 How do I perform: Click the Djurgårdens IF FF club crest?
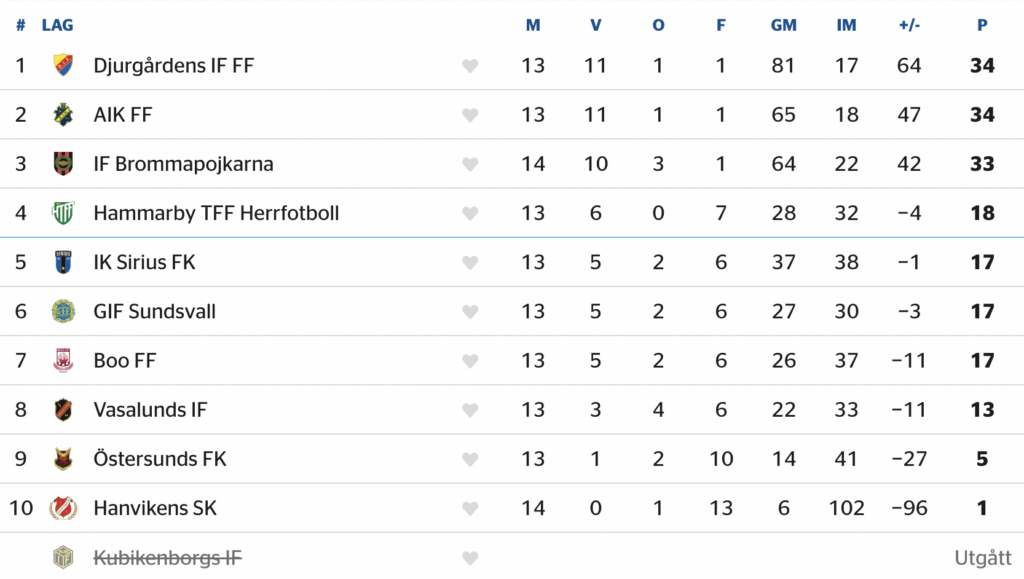(x=63, y=66)
